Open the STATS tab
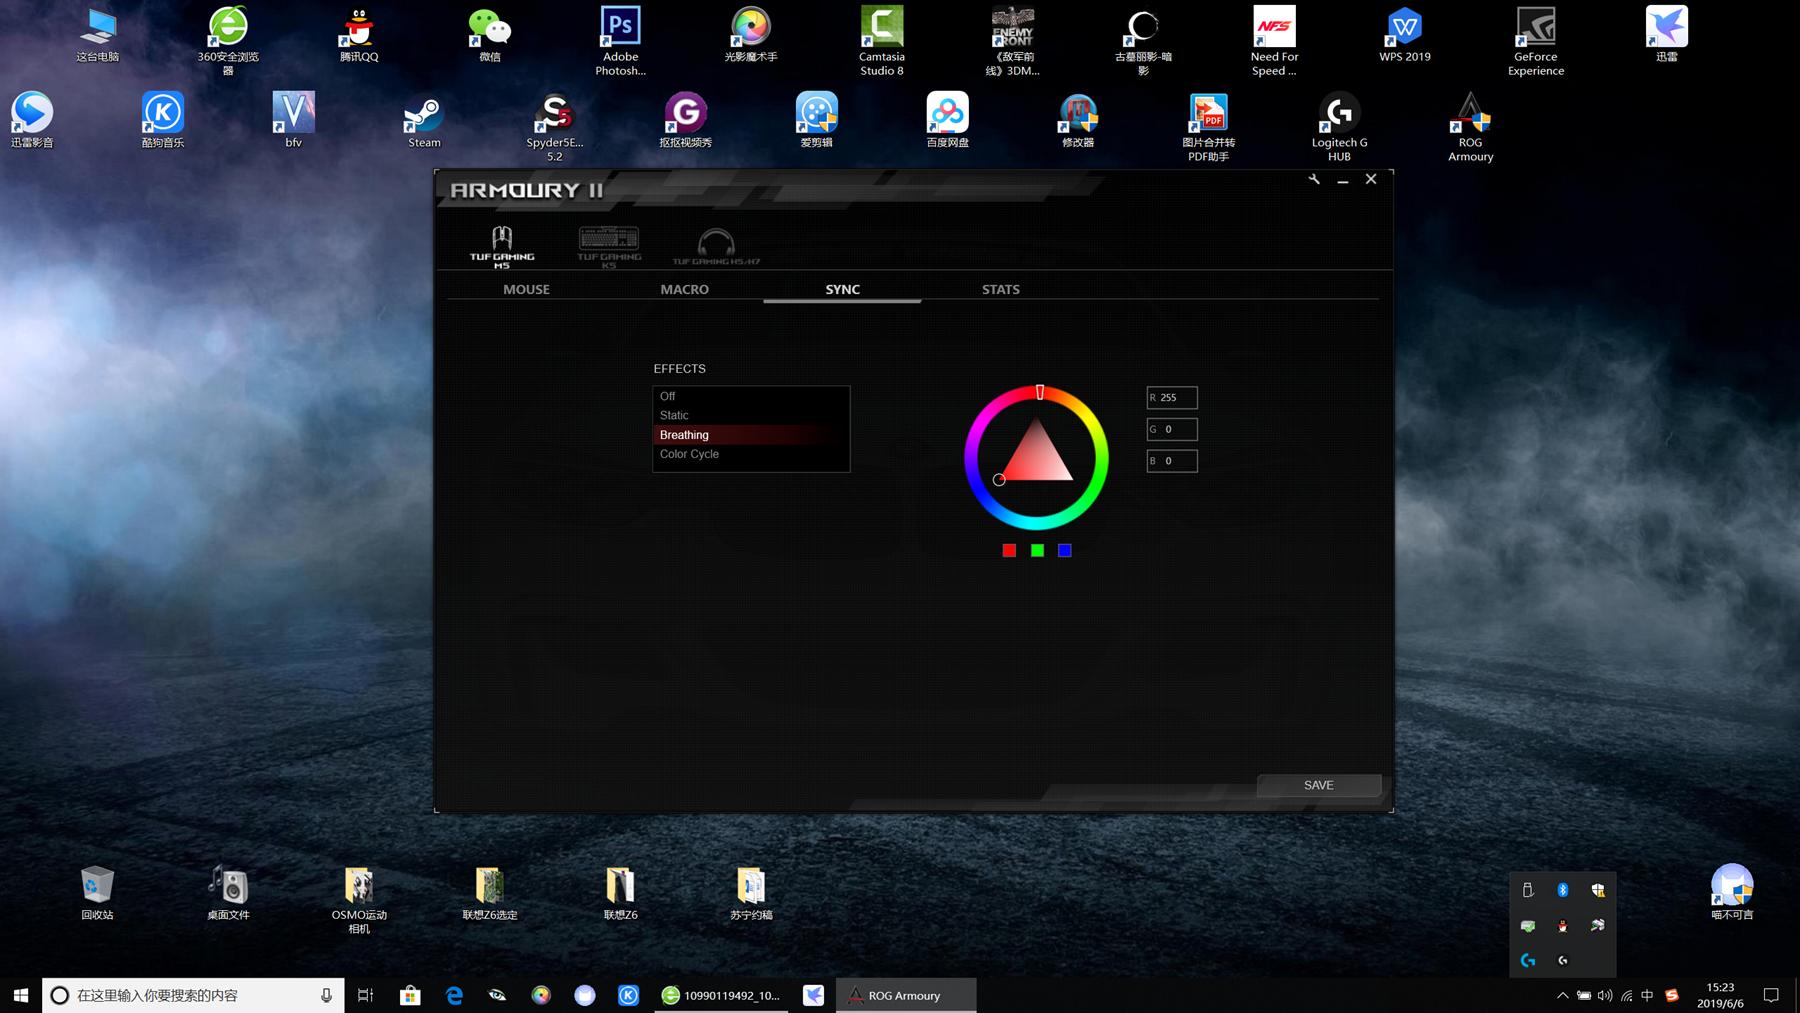This screenshot has height=1013, width=1800. tap(1000, 289)
